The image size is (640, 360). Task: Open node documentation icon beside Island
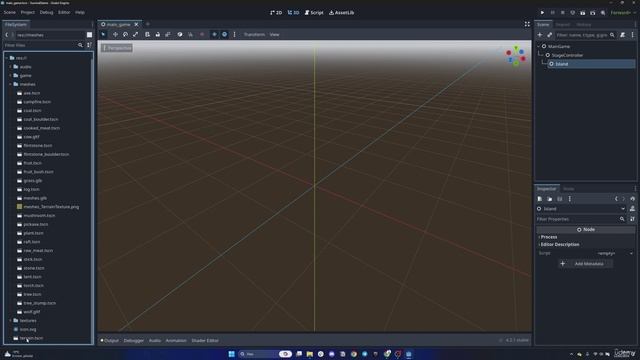coord(632,209)
